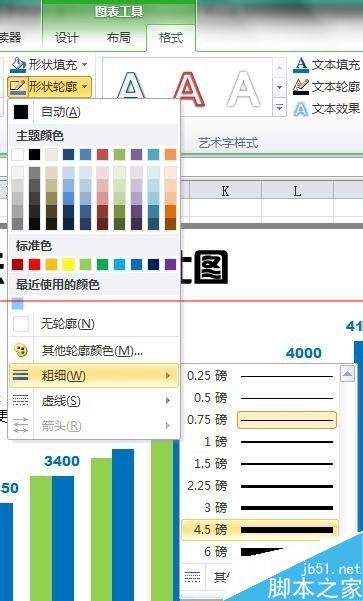This screenshot has width=363, height=601.
Task: Select the yellow standard color
Action: coord(69,264)
